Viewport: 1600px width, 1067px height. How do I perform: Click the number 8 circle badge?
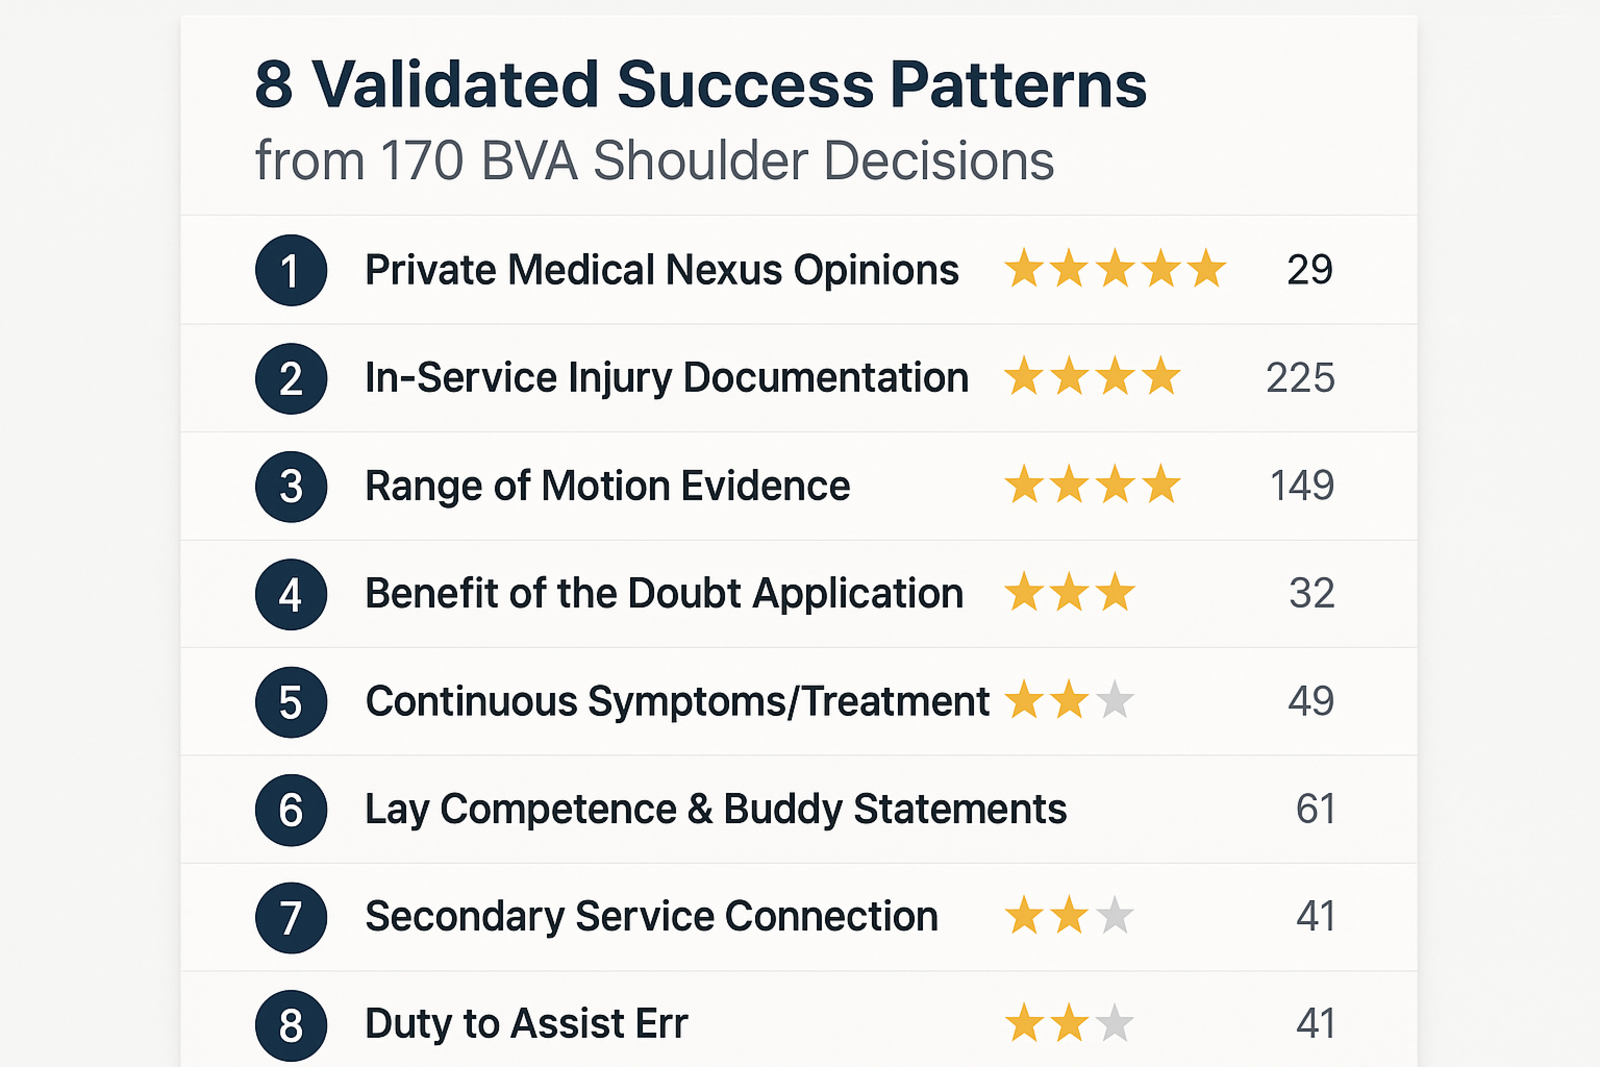pos(291,1025)
